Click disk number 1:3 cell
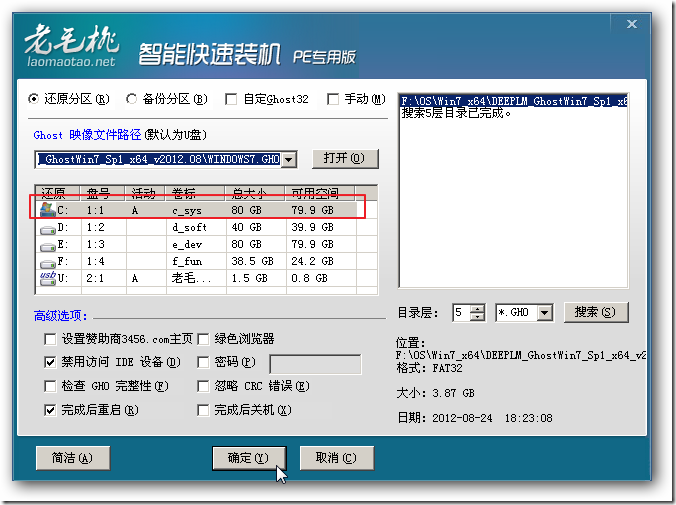Viewport: 676px width, 505px height. click(95, 245)
